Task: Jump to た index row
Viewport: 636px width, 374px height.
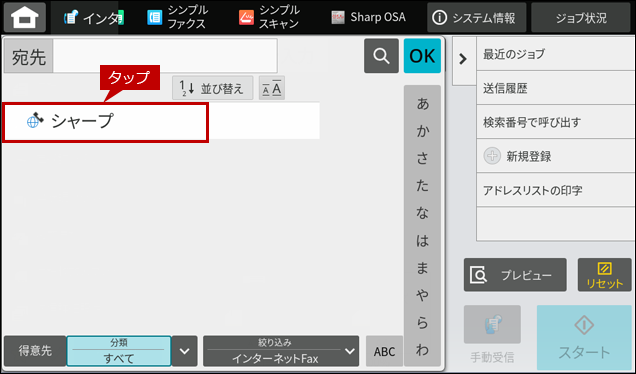Action: click(422, 185)
